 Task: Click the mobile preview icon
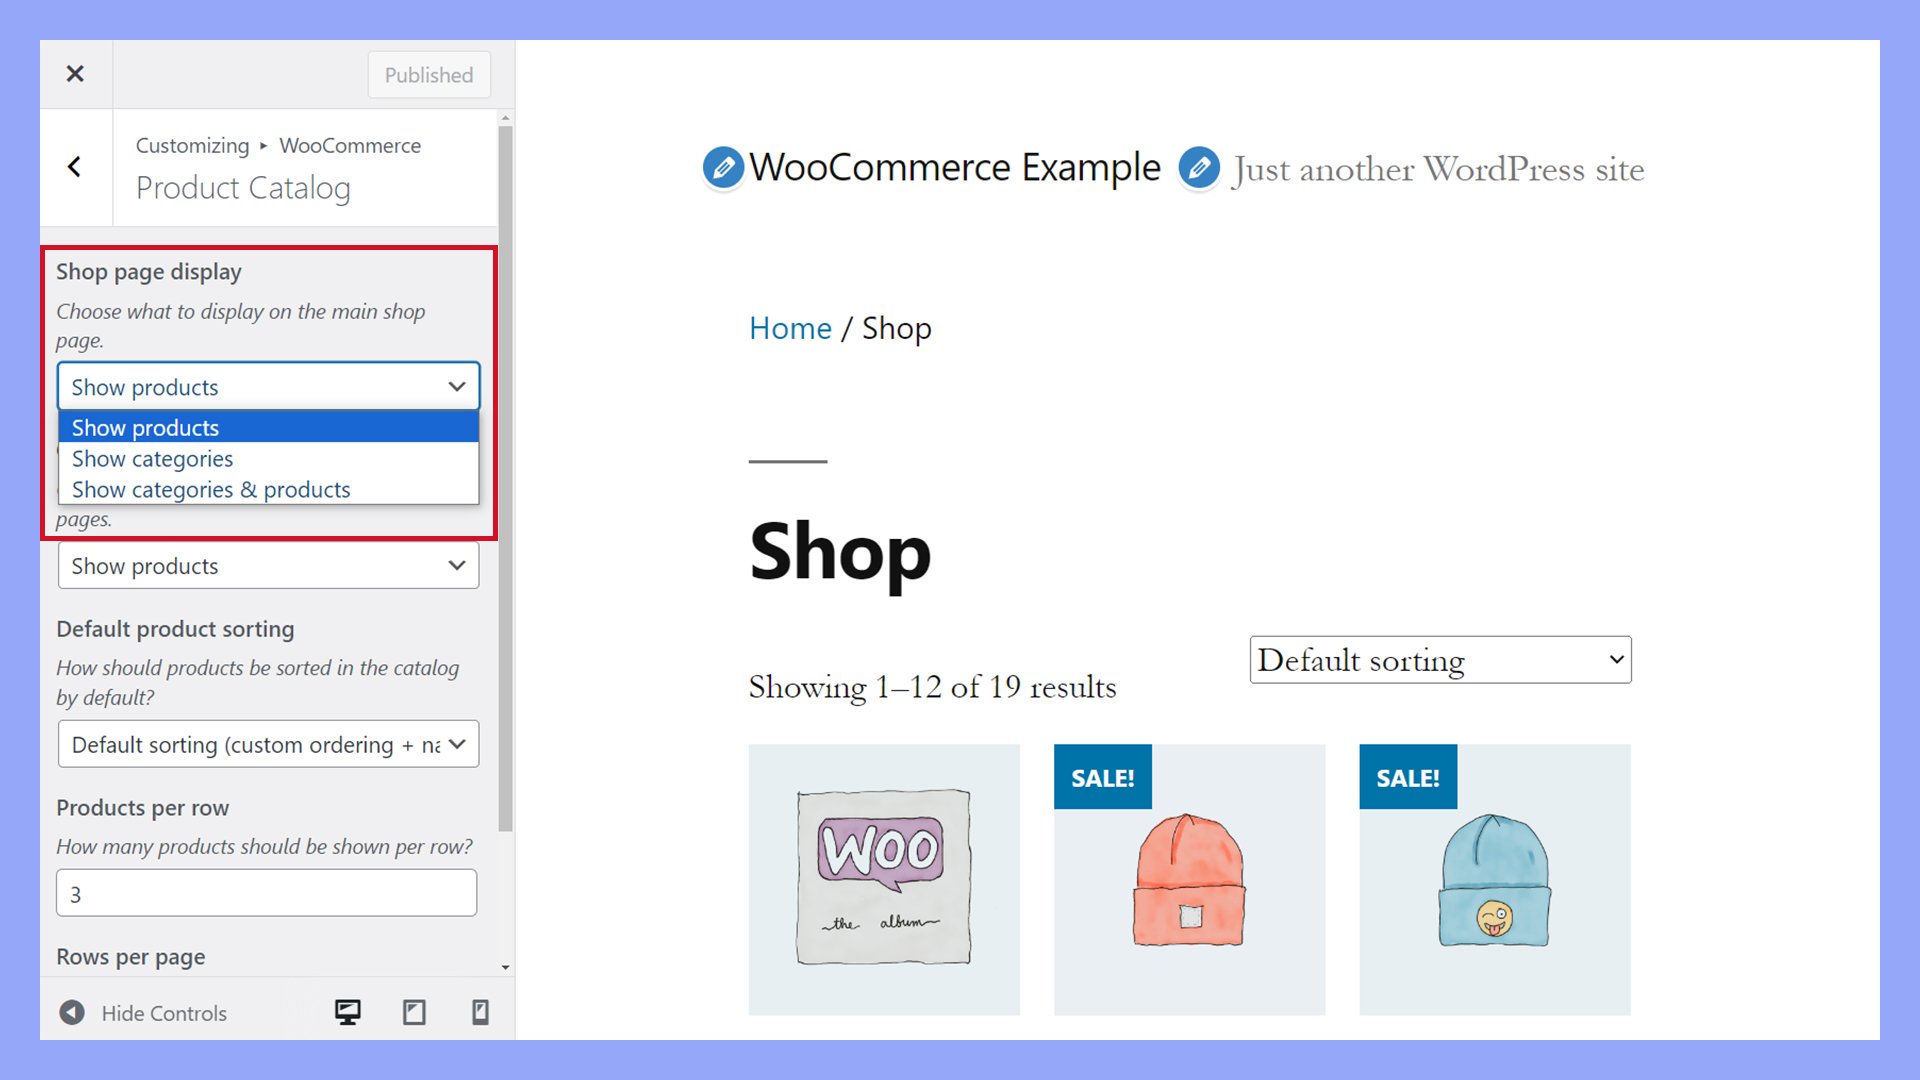(479, 1011)
